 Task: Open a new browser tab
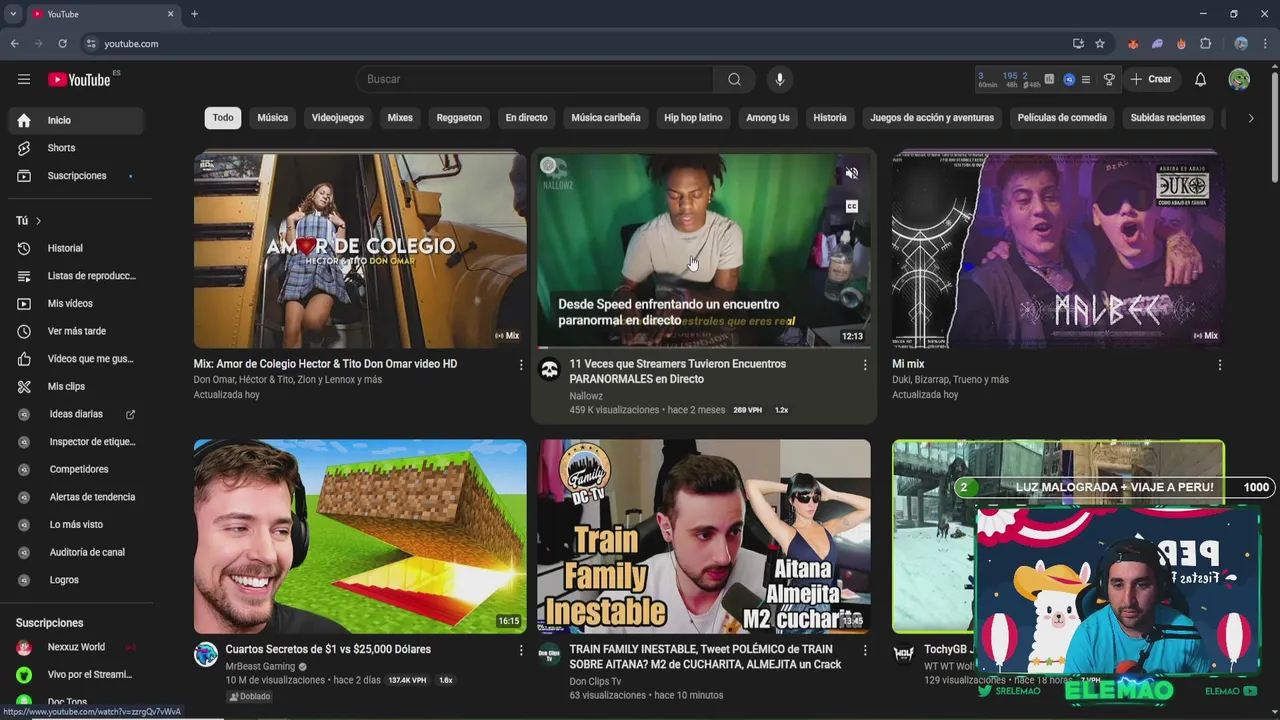(x=195, y=14)
